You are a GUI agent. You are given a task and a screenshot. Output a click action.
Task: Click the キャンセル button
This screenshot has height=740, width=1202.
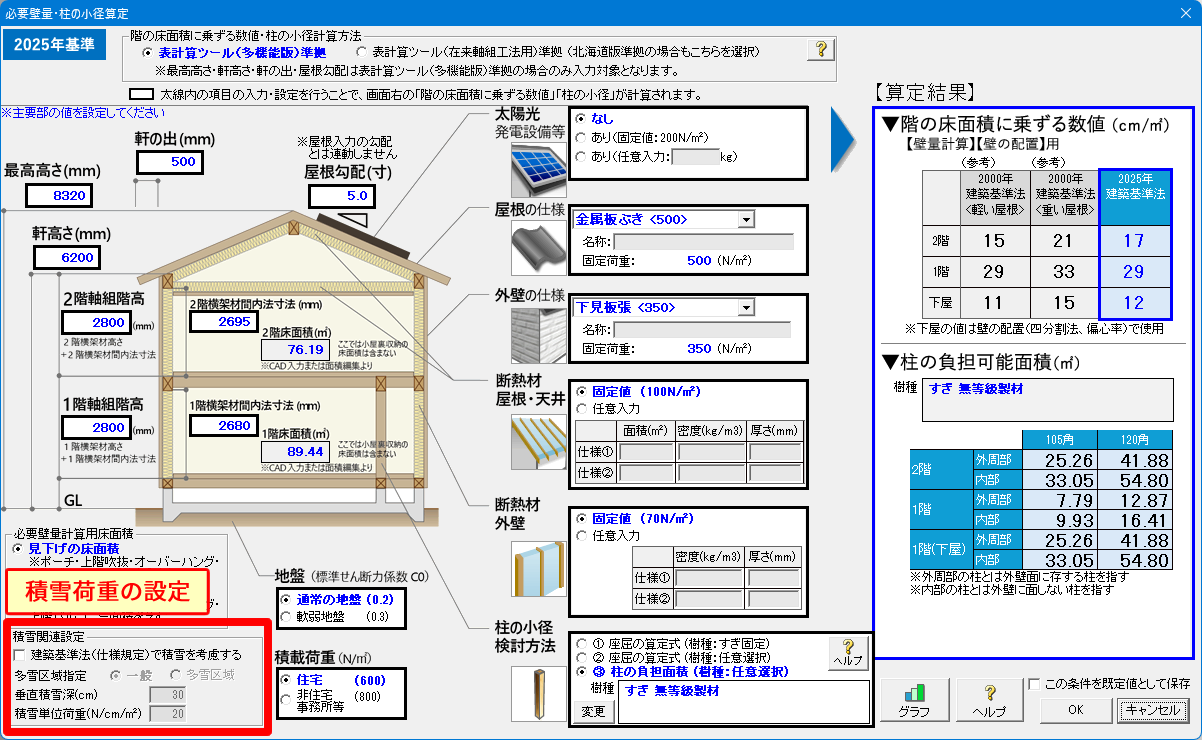point(1153,709)
